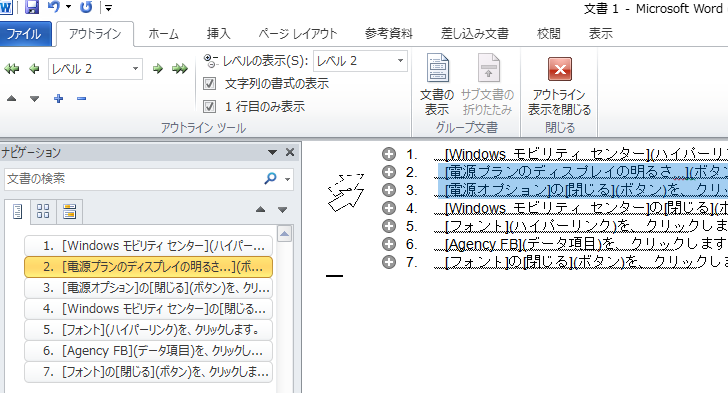The height and width of the screenshot is (393, 728).
Task: Click the 文書の表示 button
Action: pyautogui.click(x=437, y=84)
